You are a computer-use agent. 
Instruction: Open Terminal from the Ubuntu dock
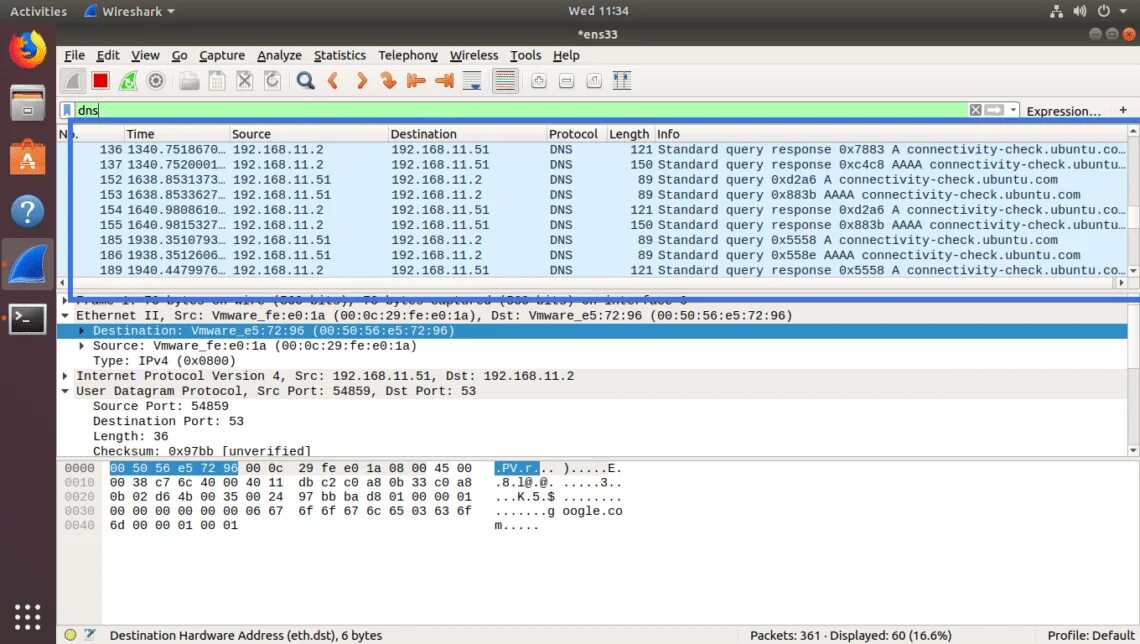pos(28,319)
